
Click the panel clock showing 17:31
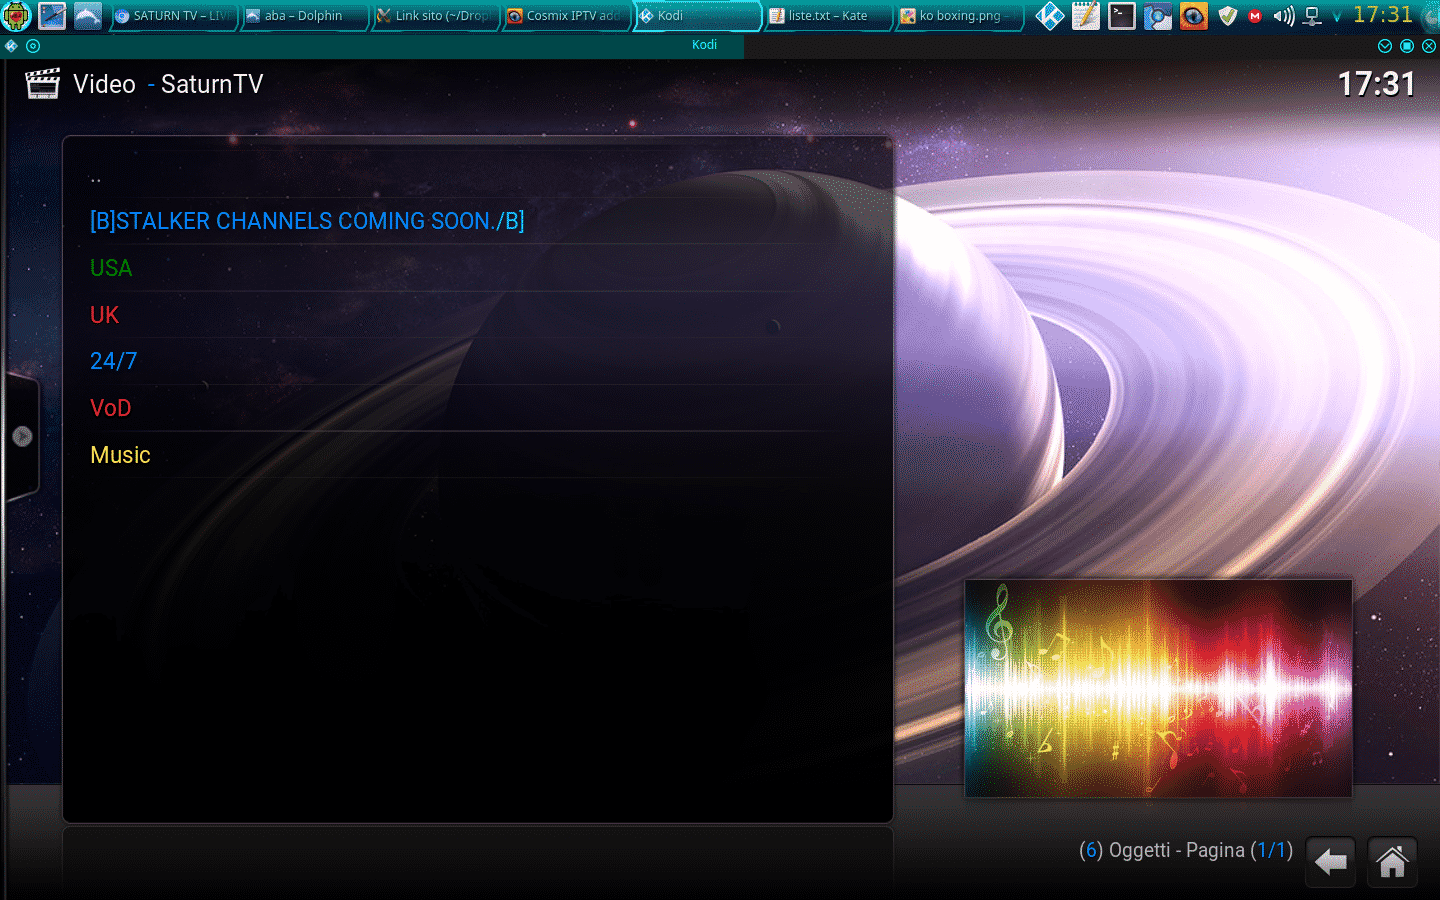(1383, 15)
